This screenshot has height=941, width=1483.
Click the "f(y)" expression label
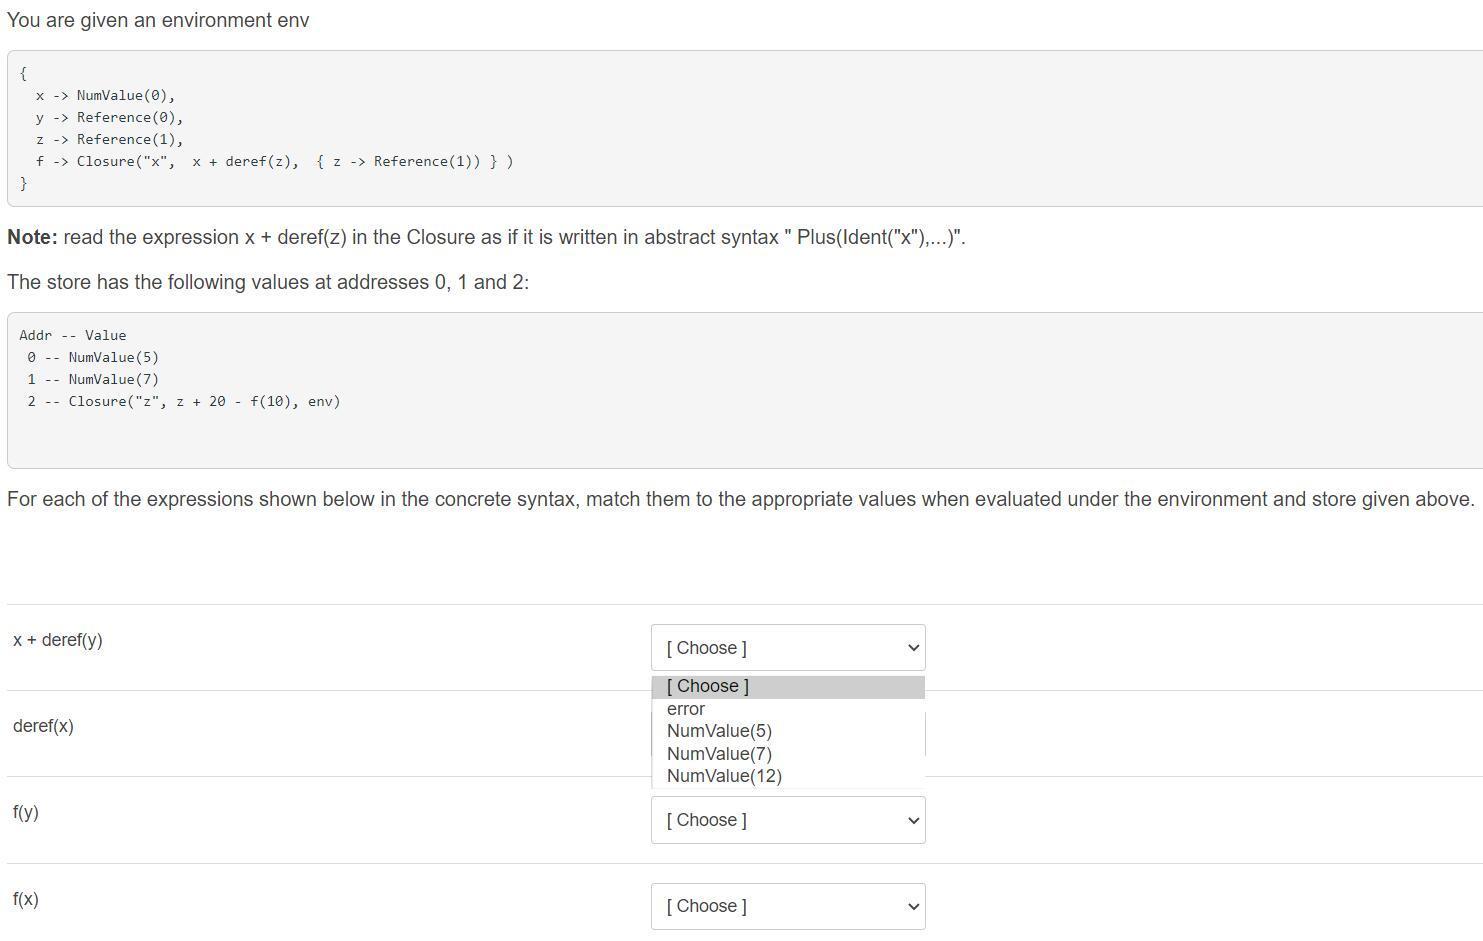point(26,812)
